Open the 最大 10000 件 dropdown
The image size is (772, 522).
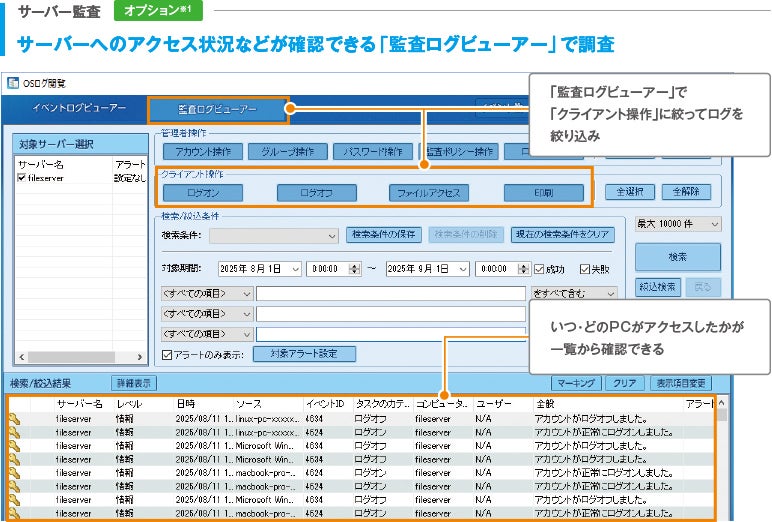pos(678,226)
